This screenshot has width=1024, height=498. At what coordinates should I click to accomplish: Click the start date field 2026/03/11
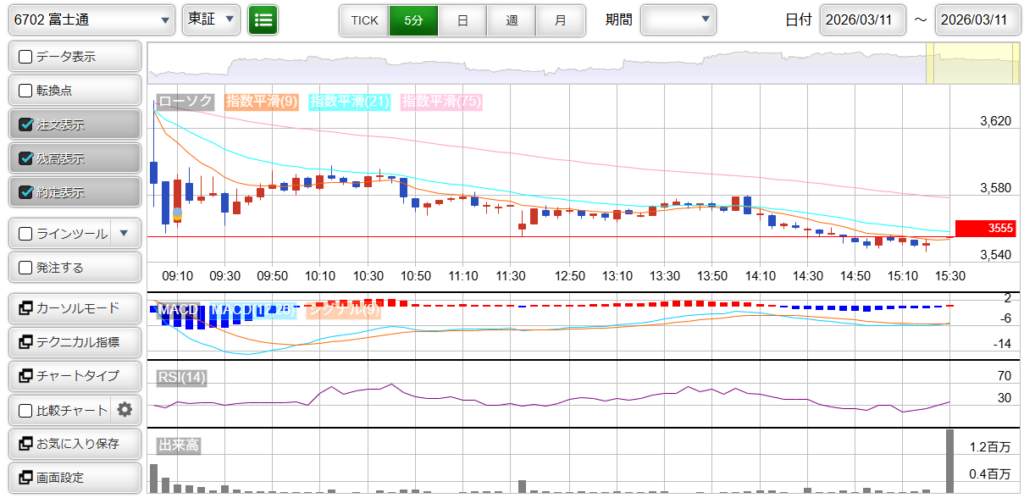[862, 20]
